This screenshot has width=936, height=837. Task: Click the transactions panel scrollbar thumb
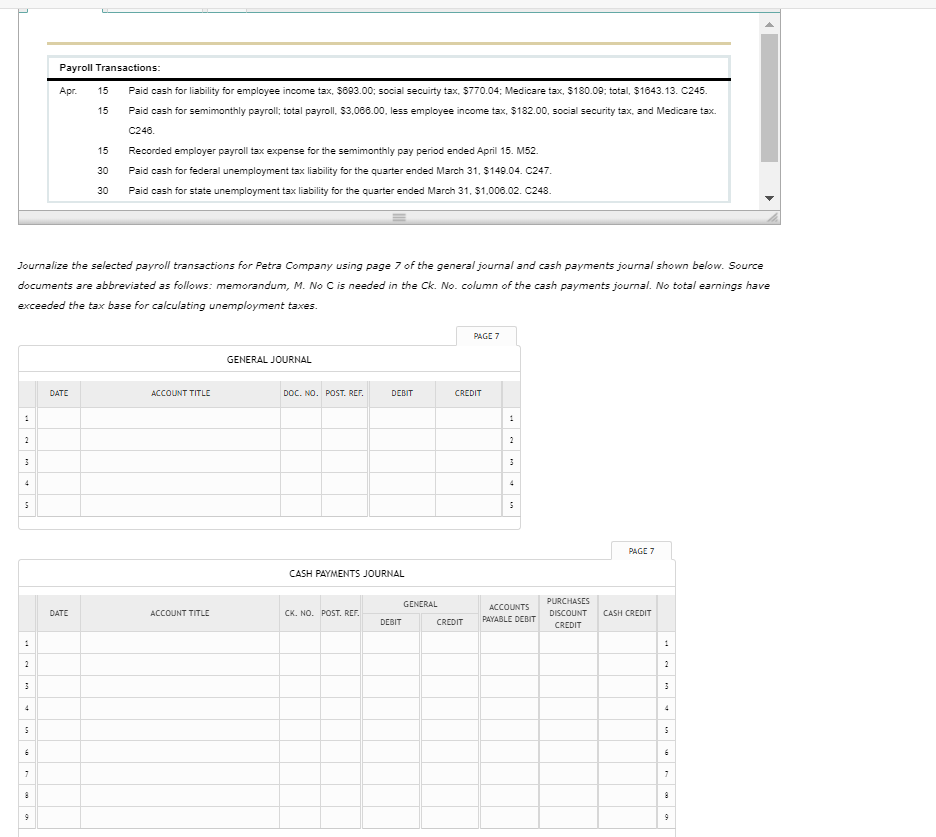click(x=769, y=98)
